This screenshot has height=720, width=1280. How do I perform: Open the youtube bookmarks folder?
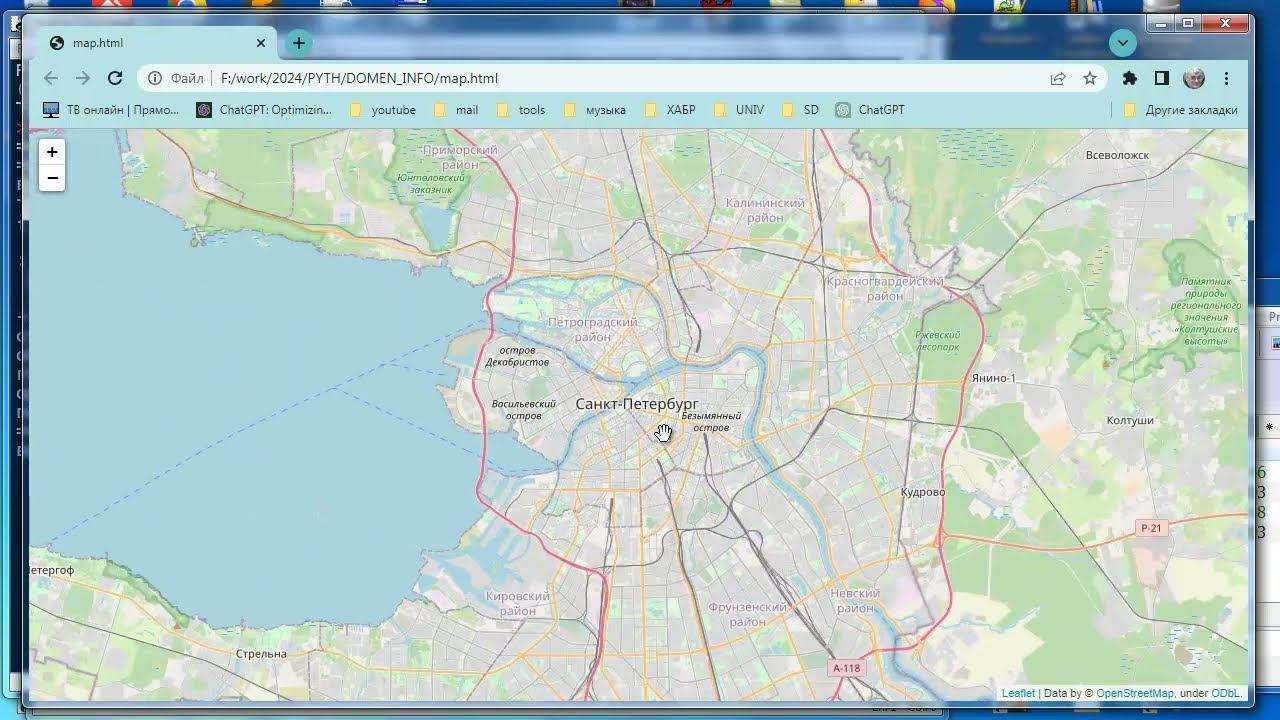click(383, 110)
